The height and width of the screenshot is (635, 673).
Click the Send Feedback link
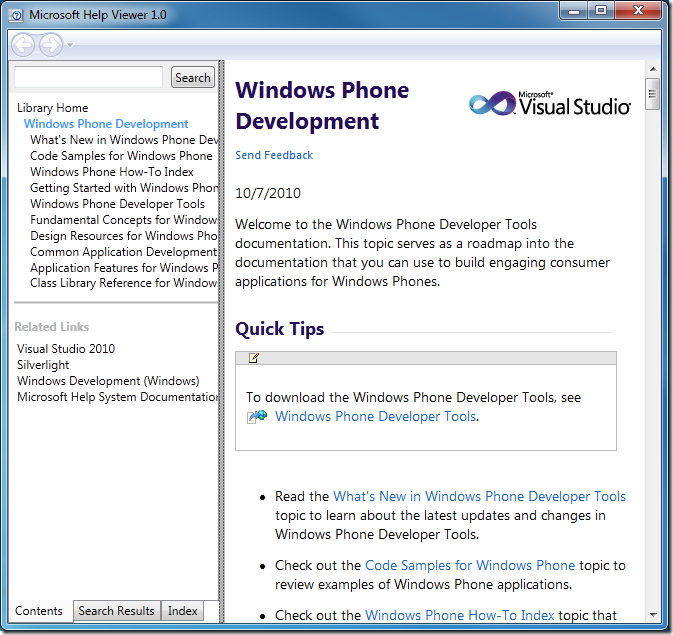click(274, 155)
